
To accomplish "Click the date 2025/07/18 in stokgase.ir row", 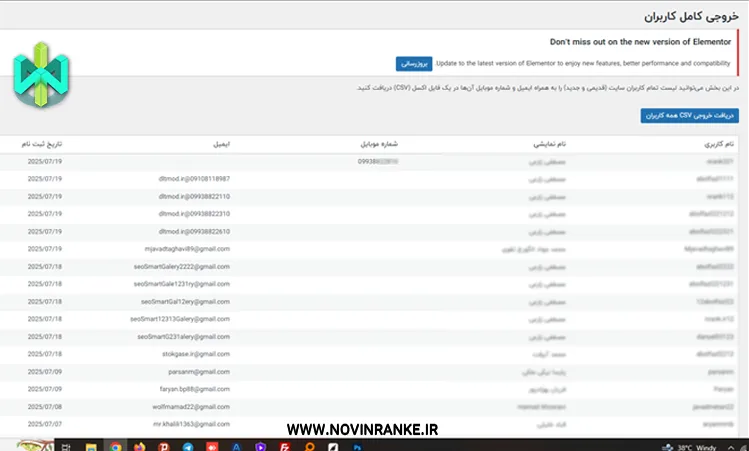I will [x=44, y=354].
